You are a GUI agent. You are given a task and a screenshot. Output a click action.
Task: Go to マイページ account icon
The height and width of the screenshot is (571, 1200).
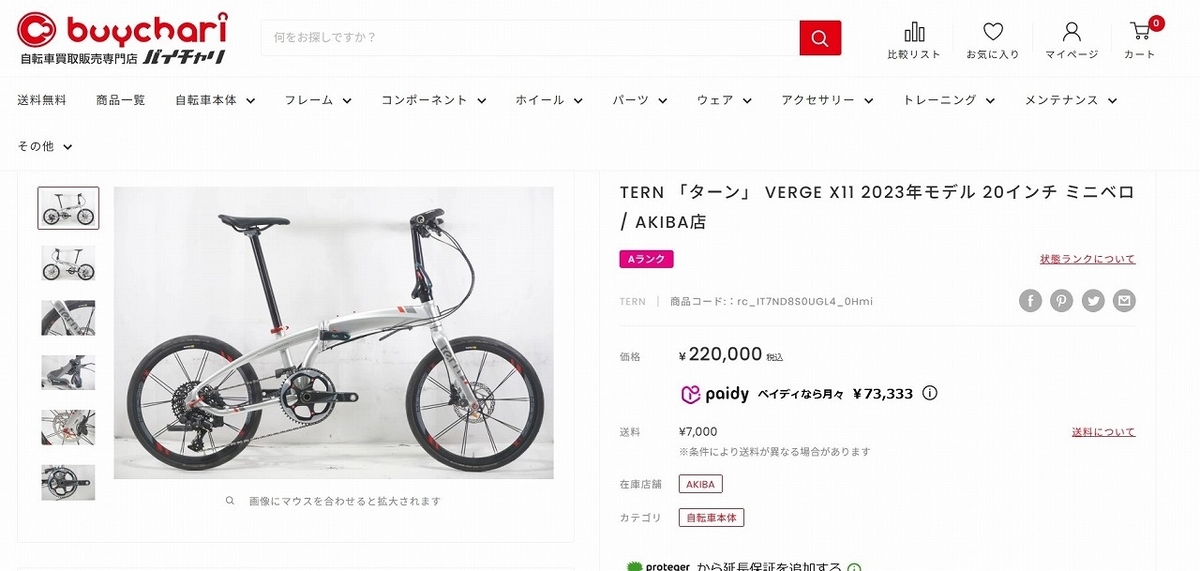pos(1072,41)
